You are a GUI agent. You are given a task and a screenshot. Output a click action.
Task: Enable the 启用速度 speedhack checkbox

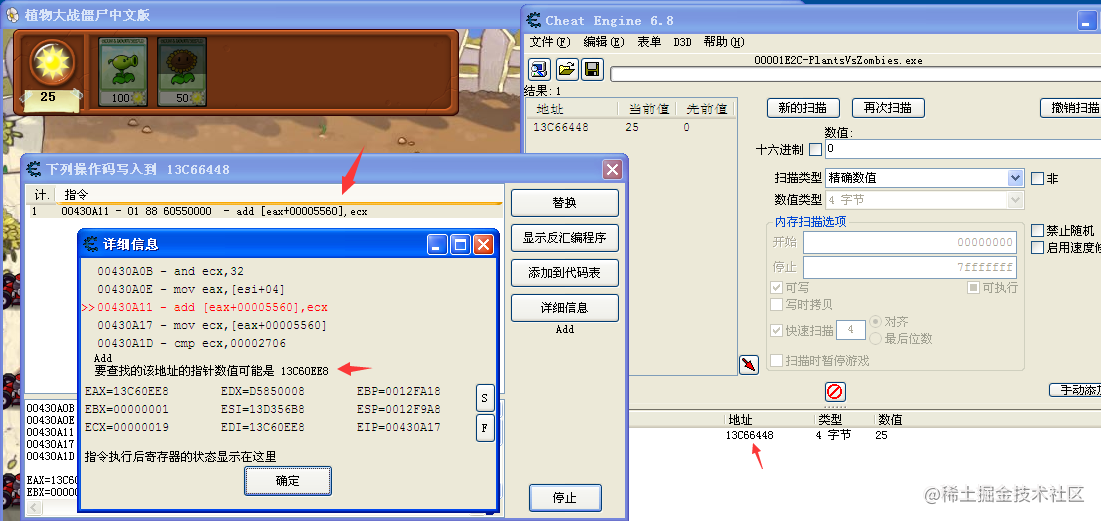[1037, 247]
